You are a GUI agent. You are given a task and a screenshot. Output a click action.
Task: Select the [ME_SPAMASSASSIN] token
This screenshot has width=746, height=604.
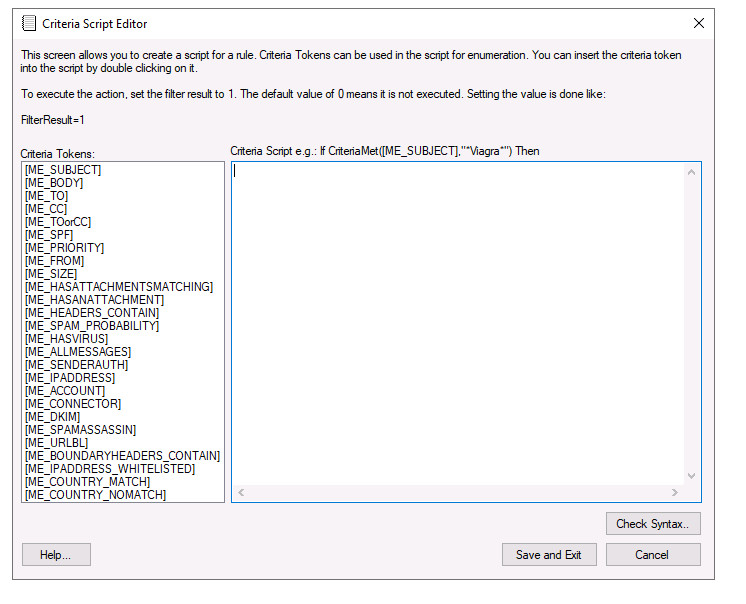point(80,430)
